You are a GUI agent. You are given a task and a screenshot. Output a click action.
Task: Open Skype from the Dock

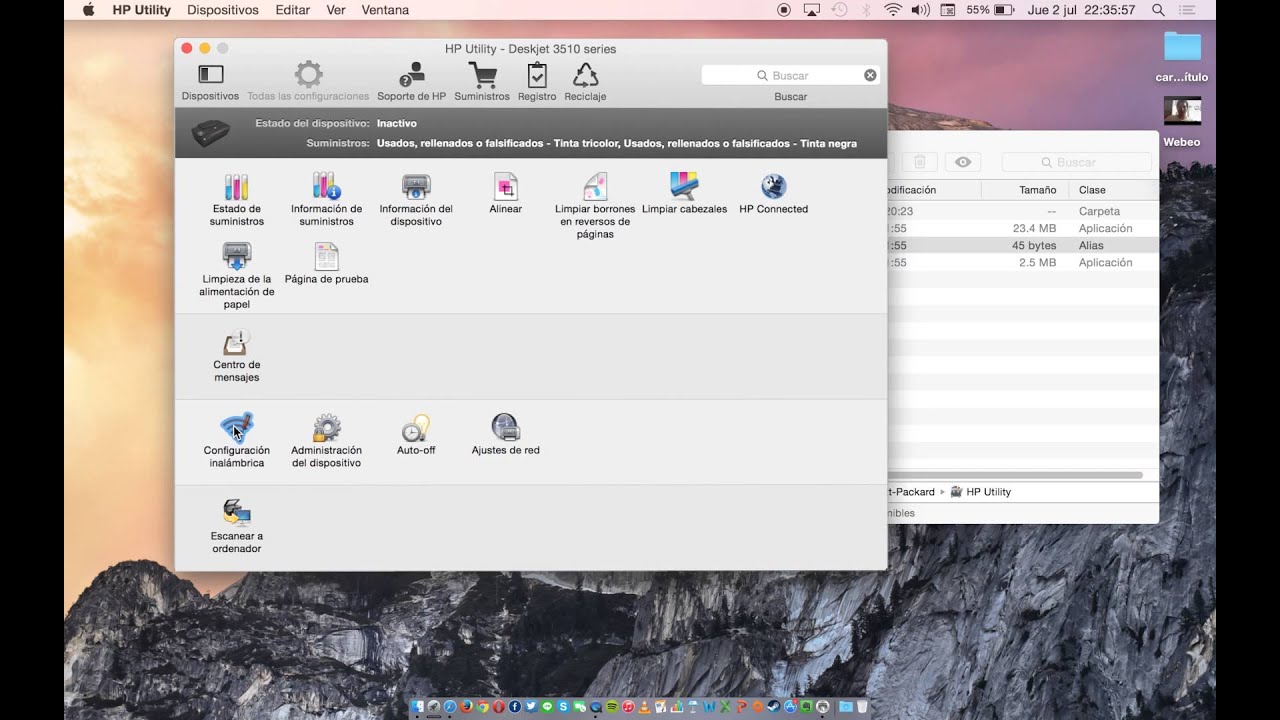(563, 707)
